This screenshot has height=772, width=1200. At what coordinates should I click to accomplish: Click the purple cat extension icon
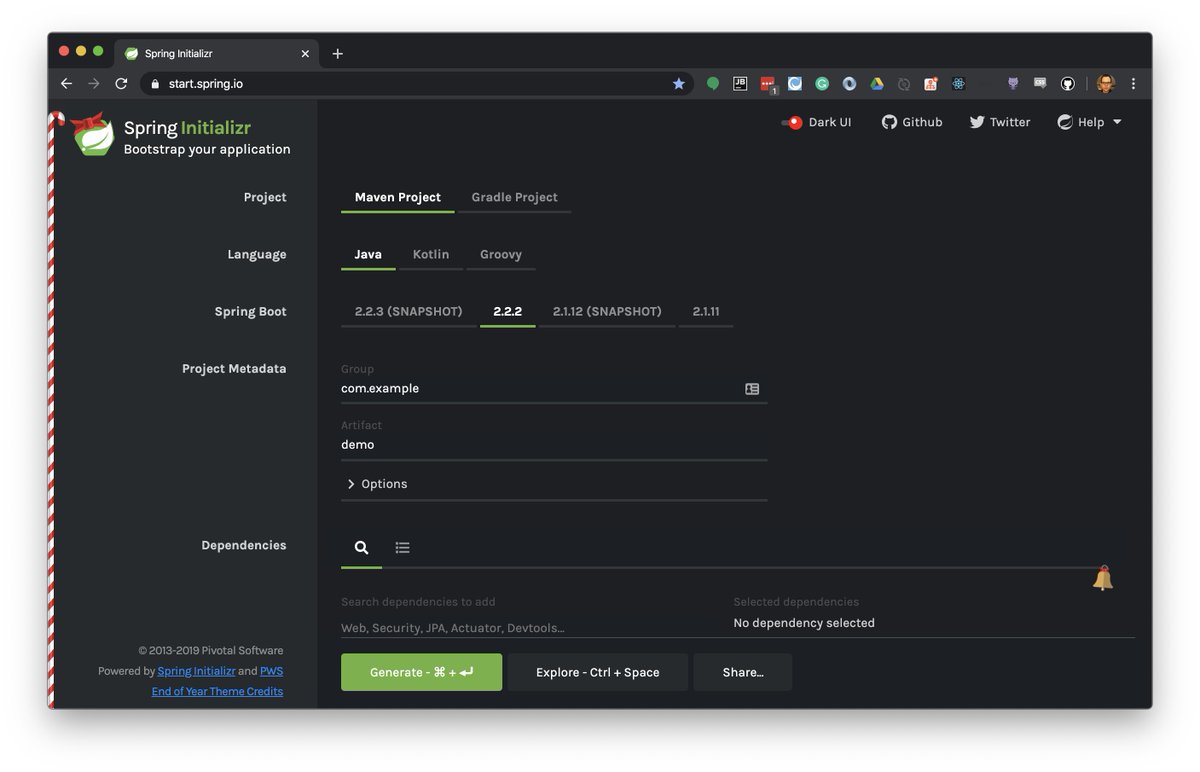1013,84
